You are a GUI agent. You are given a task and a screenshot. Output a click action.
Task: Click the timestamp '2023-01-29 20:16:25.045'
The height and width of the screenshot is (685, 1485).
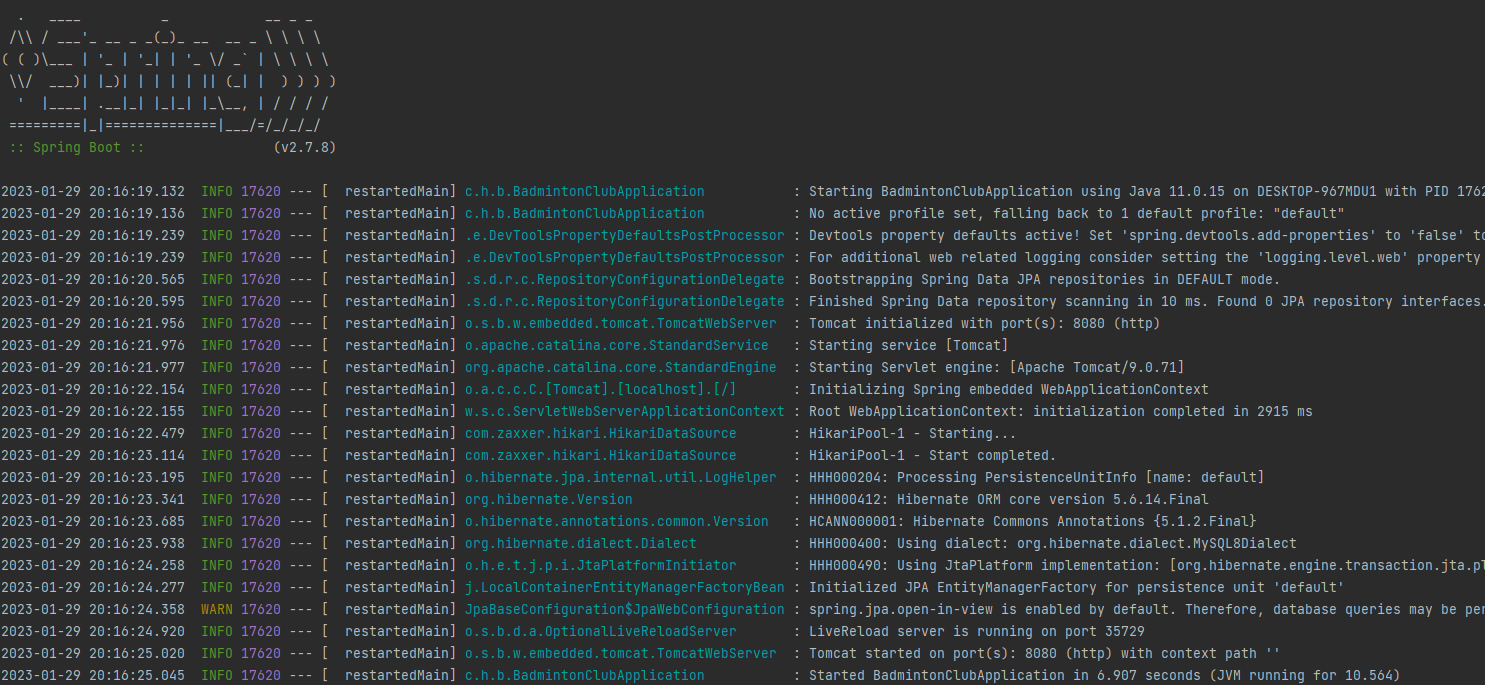93,675
